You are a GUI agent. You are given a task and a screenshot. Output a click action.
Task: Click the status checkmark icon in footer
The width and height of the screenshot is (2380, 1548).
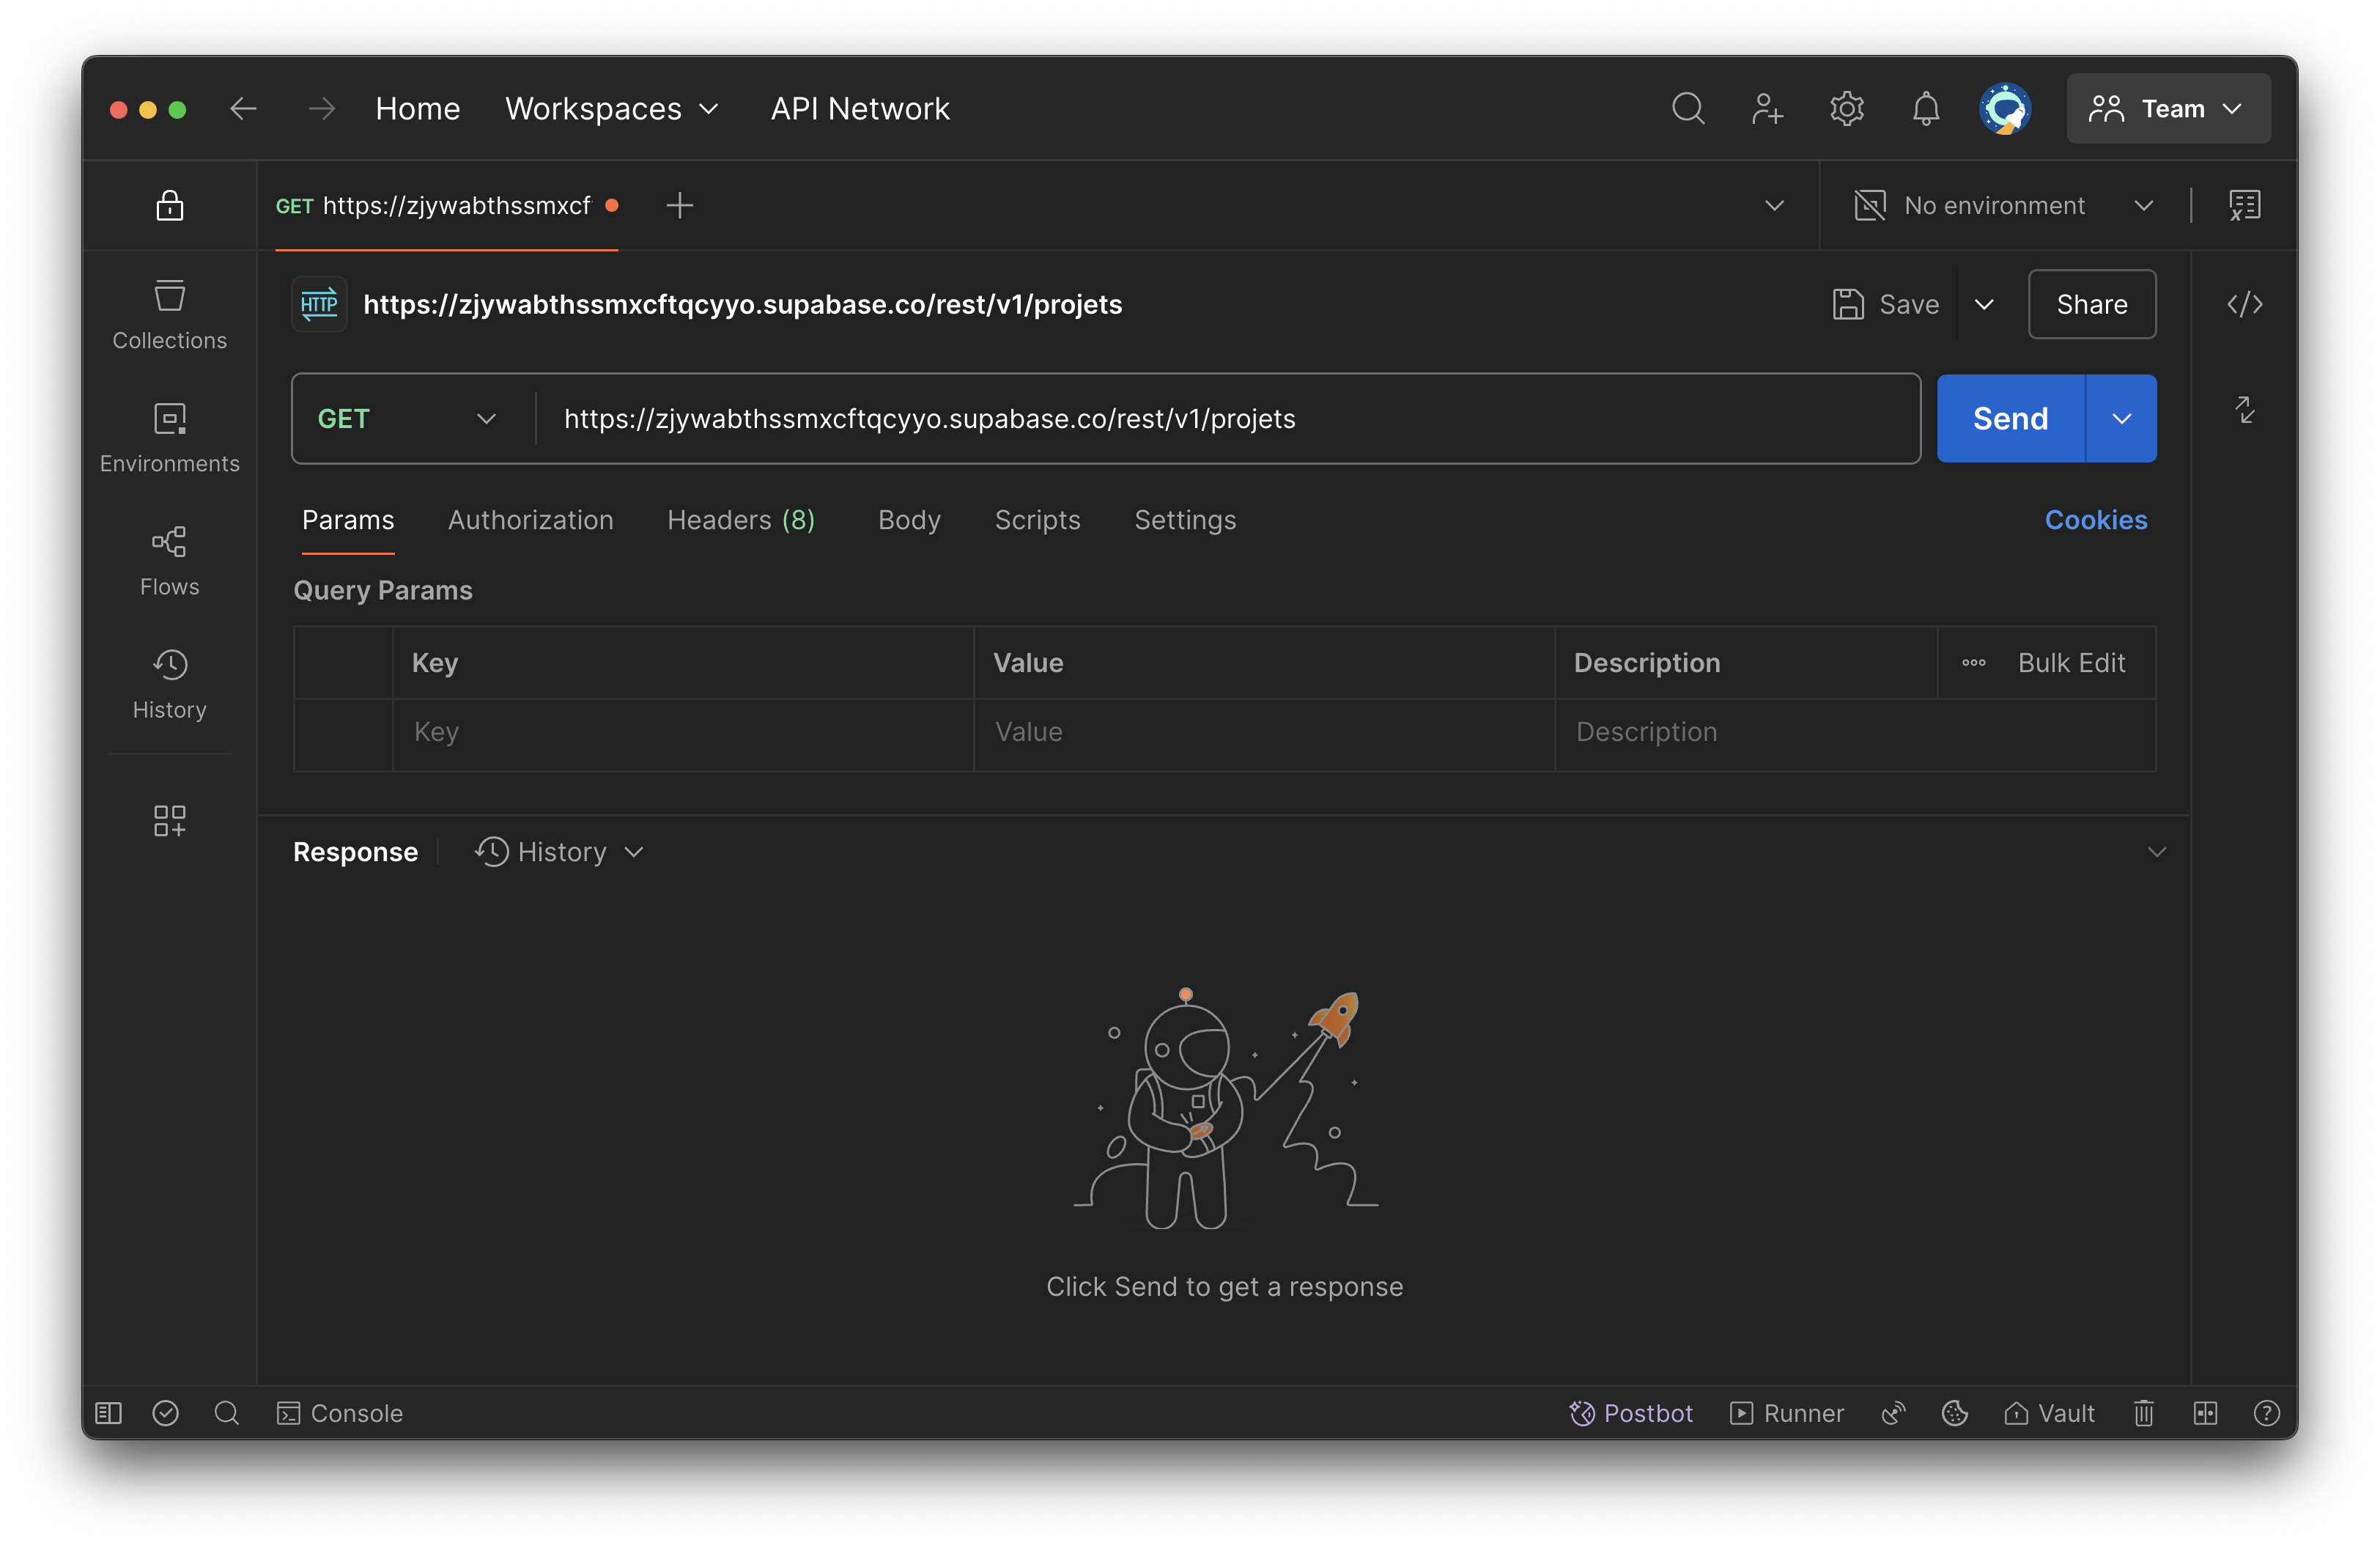click(x=165, y=1413)
